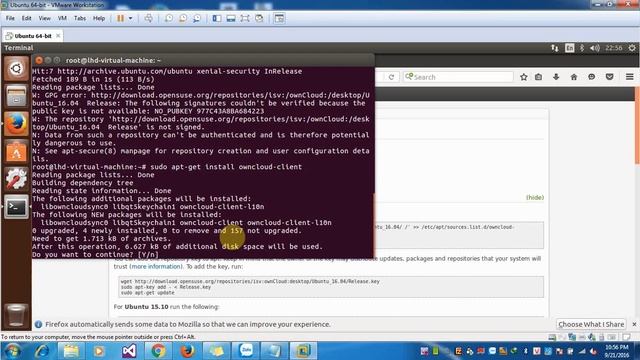Image resolution: width=640 pixels, height=360 pixels.
Task: Show Firefox bookmarks list icon
Action: [538, 77]
